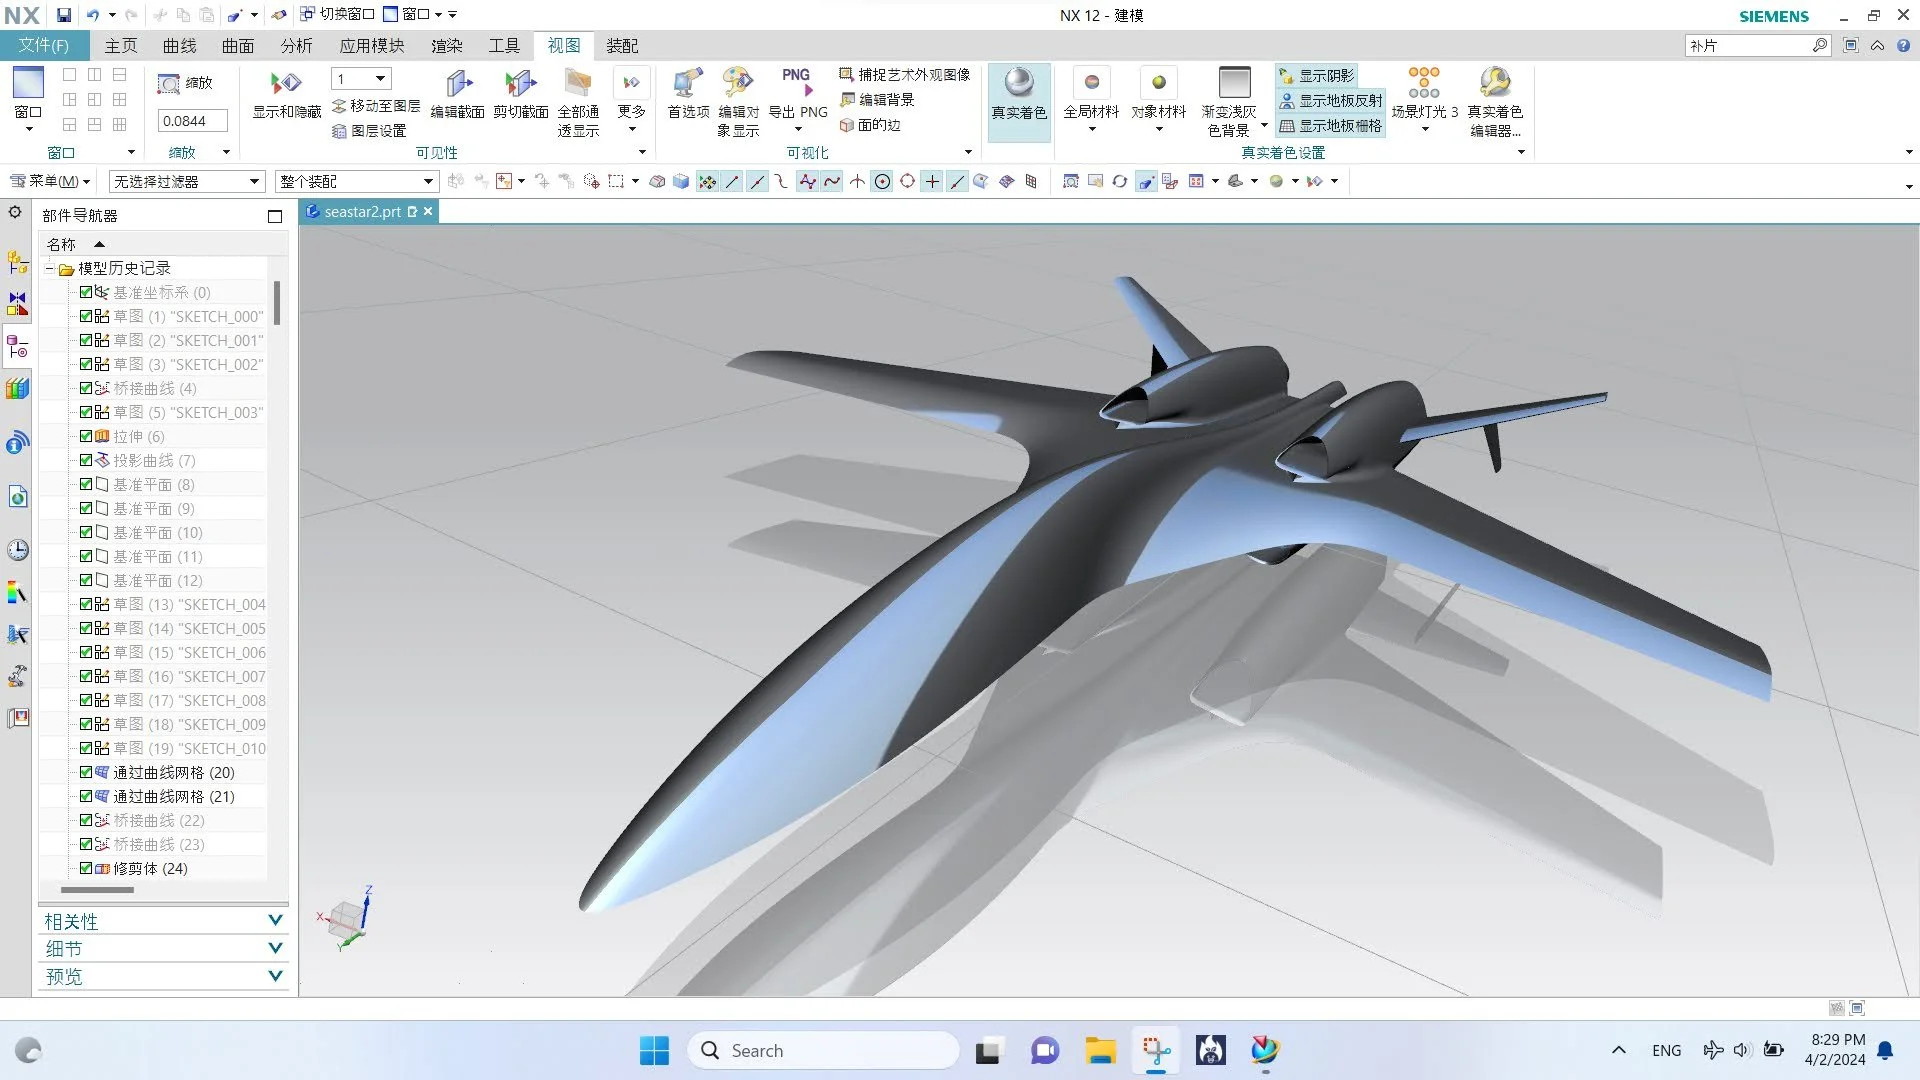Screen dimensions: 1920x1080
Task: Open Show and Hide (显示和隐藏) tool
Action: [286, 84]
